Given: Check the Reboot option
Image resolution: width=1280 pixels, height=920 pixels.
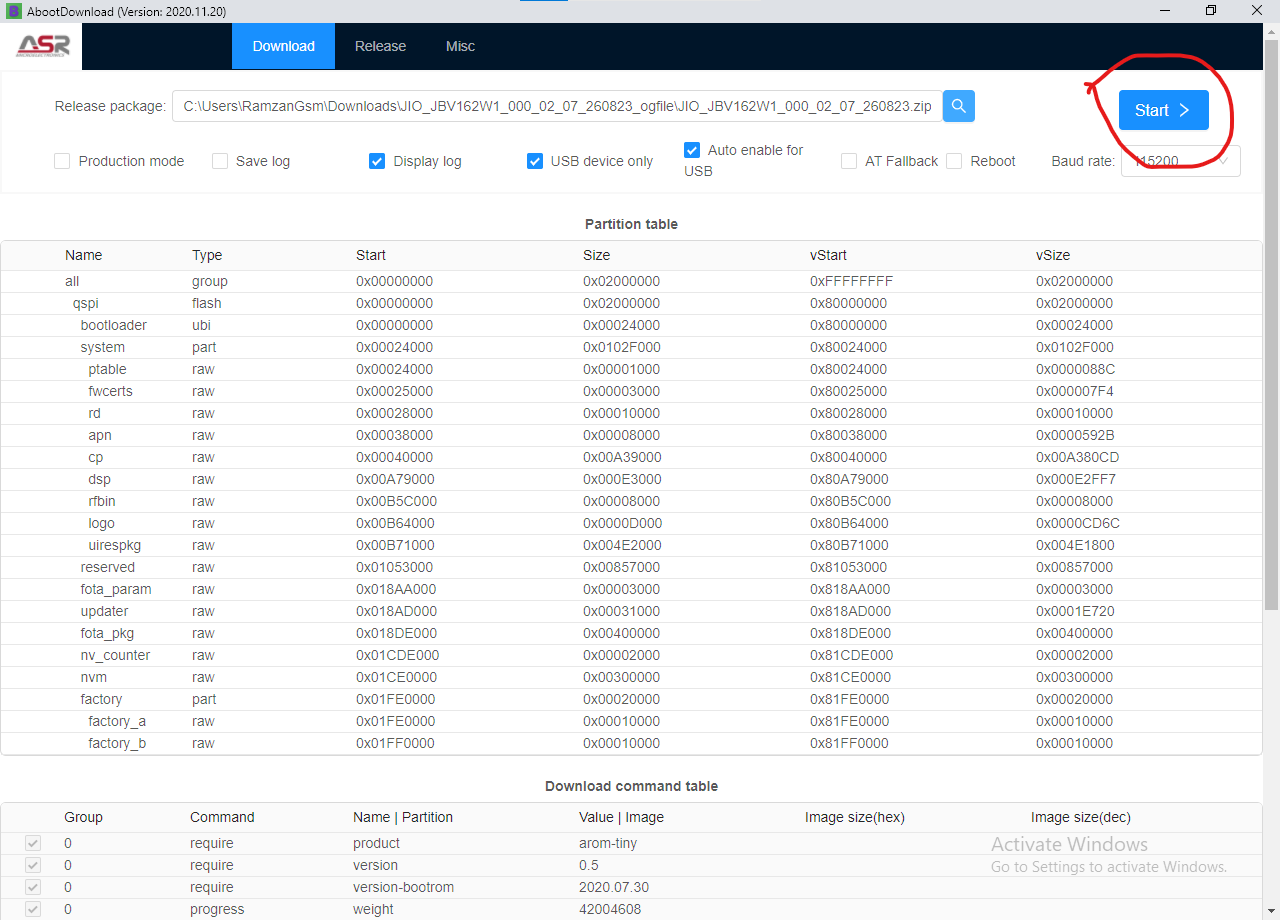Looking at the screenshot, I should point(954,161).
